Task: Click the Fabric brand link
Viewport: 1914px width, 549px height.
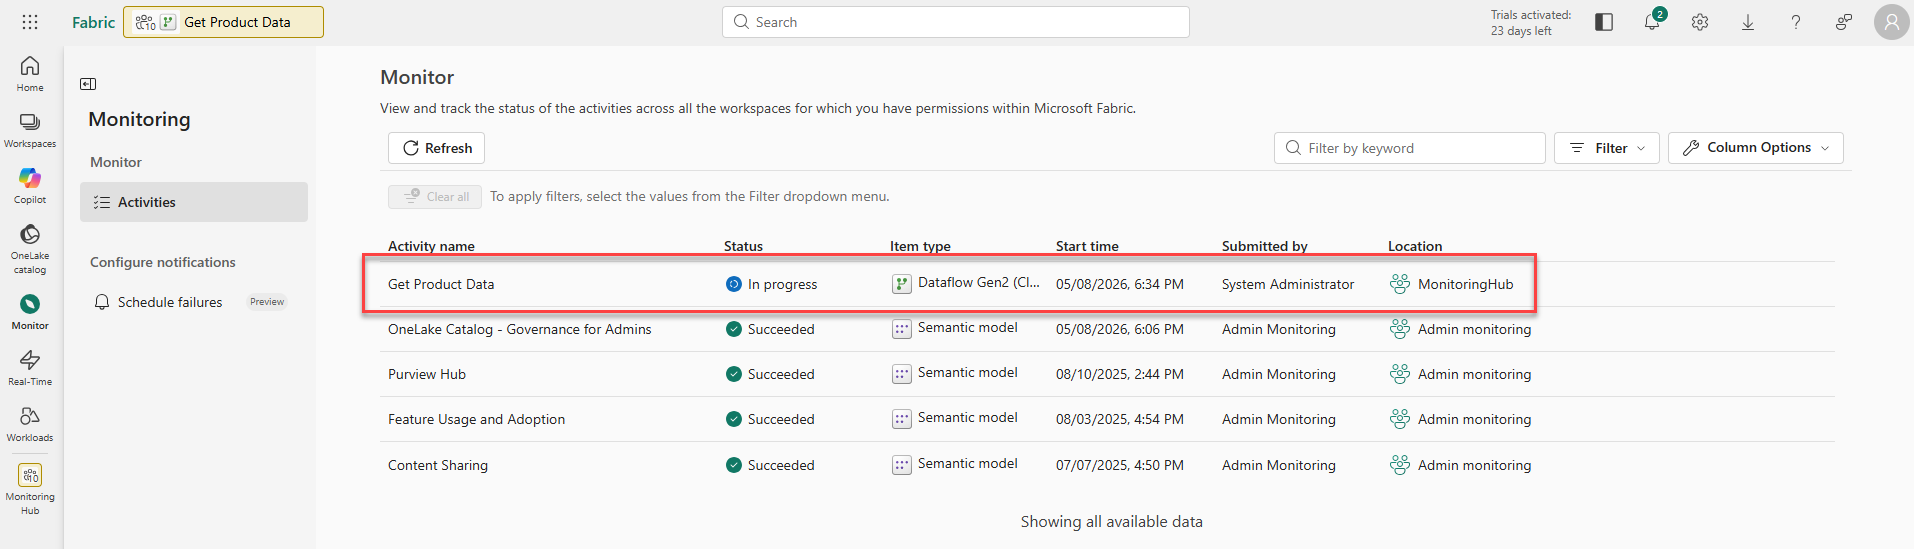Action: (x=94, y=22)
